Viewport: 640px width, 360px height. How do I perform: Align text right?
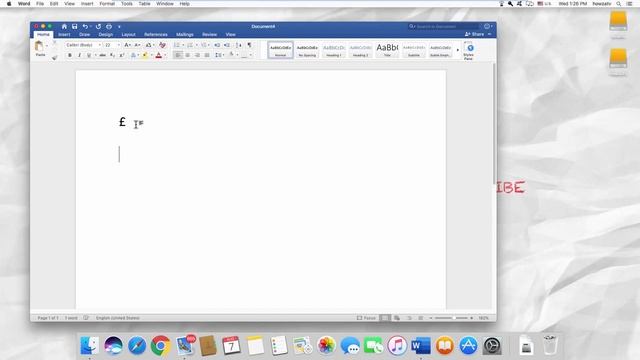(197, 55)
